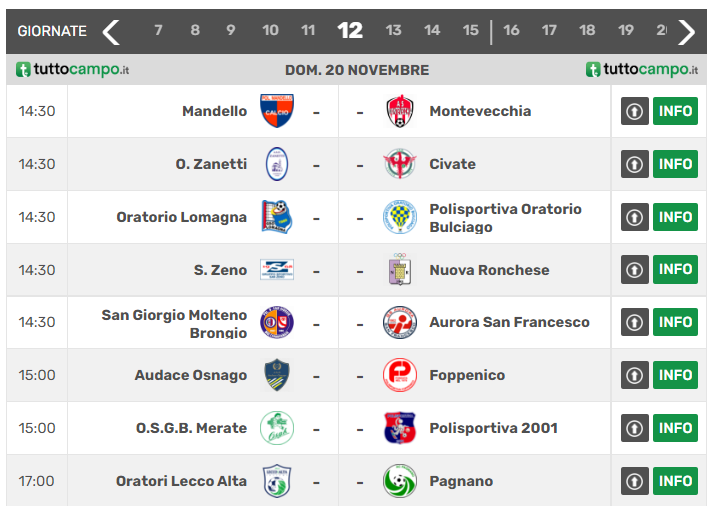Click the Oratorio Lomagna club logo
Image resolution: width=707 pixels, height=506 pixels.
coord(277,217)
